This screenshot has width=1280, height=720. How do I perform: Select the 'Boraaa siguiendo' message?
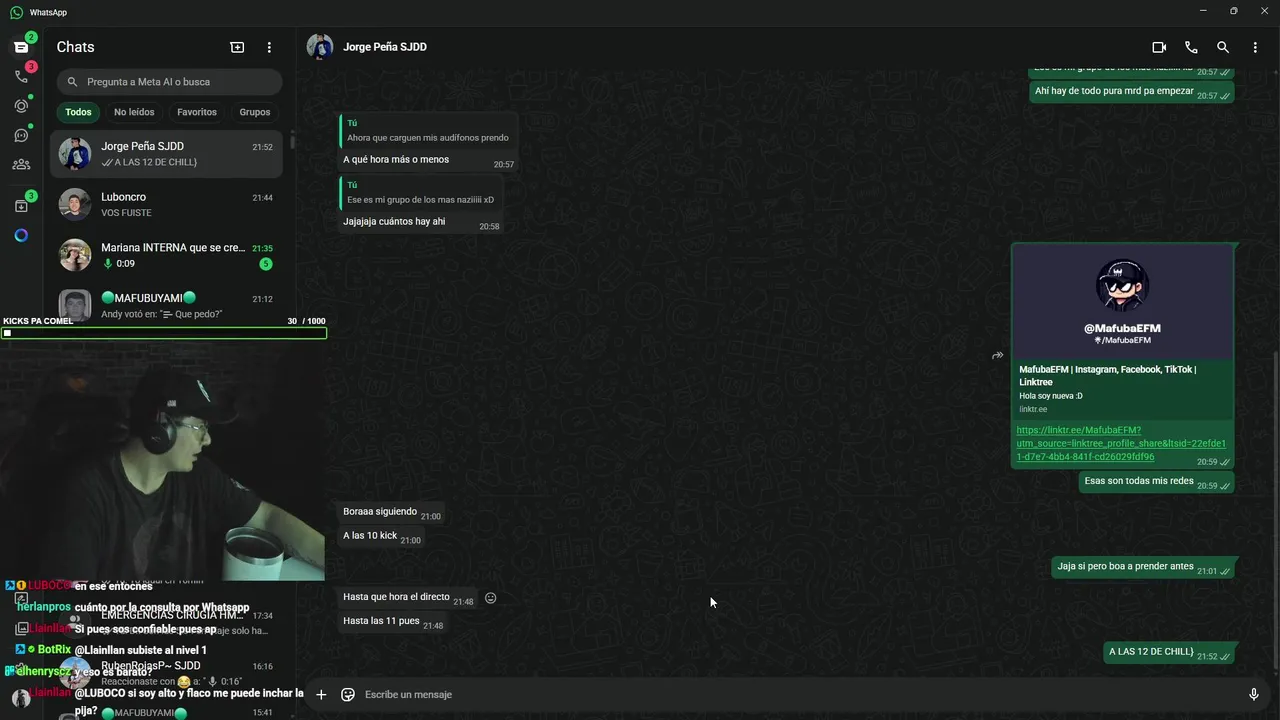pyautogui.click(x=392, y=512)
